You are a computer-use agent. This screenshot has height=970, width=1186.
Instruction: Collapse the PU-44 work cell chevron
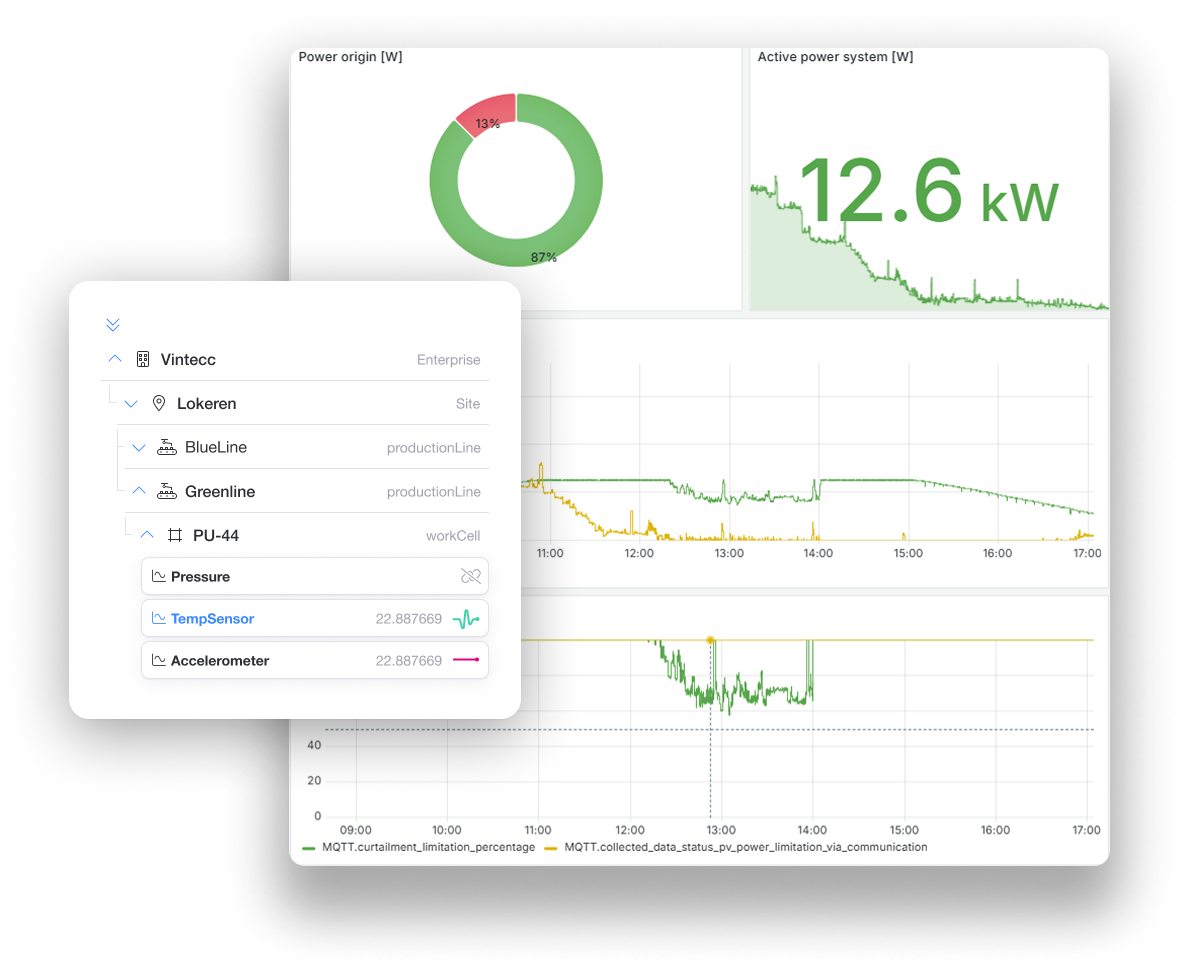[x=147, y=535]
